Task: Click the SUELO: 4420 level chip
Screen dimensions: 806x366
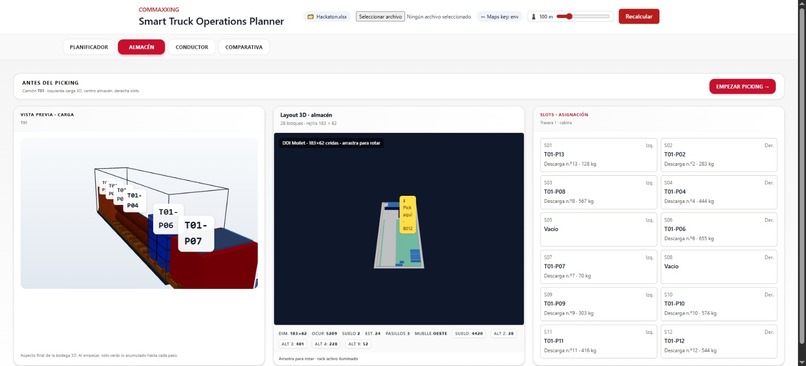Action: (x=469, y=334)
